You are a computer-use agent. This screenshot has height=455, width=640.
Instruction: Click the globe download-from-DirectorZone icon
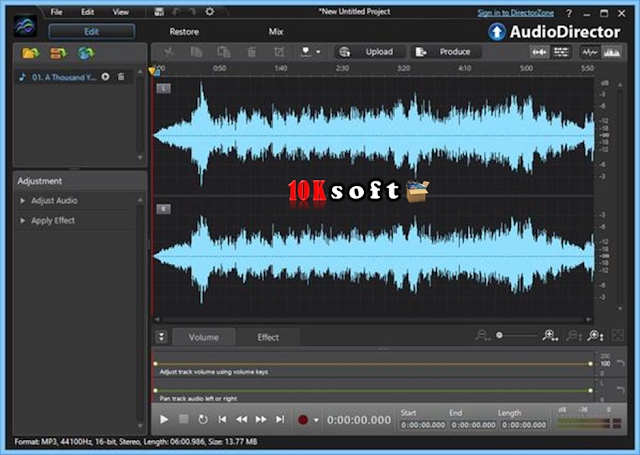[x=85, y=53]
